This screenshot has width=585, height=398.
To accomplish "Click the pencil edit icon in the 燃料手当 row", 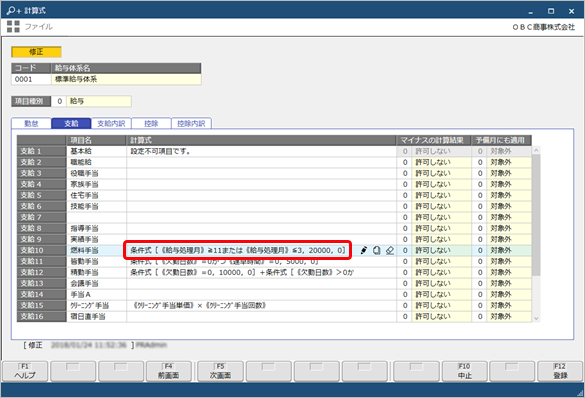I will pos(364,250).
